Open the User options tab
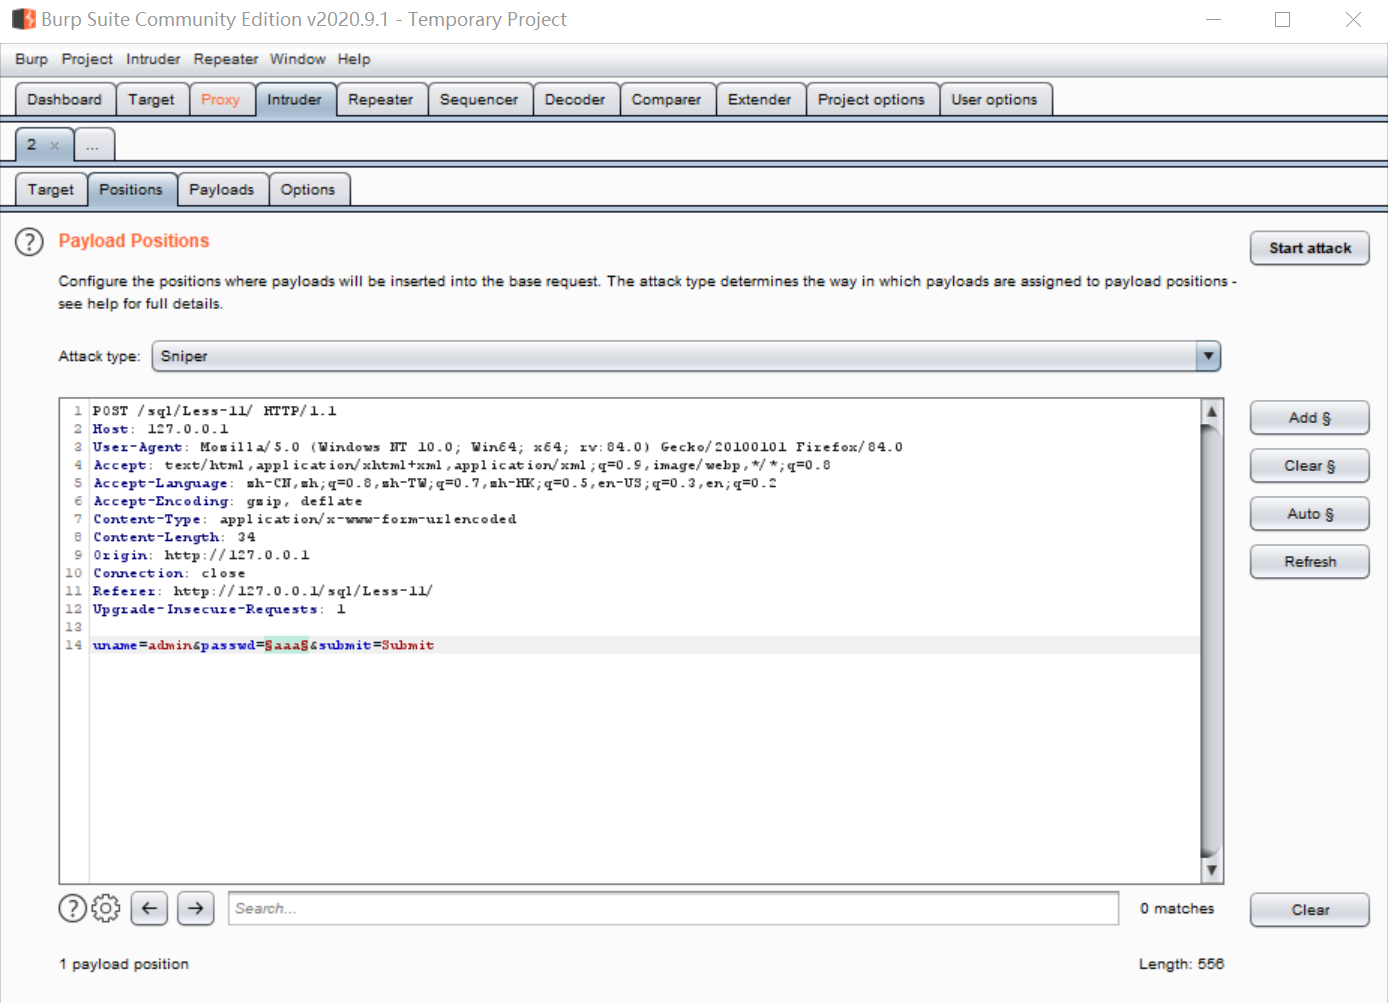The width and height of the screenshot is (1388, 1003). pos(995,100)
